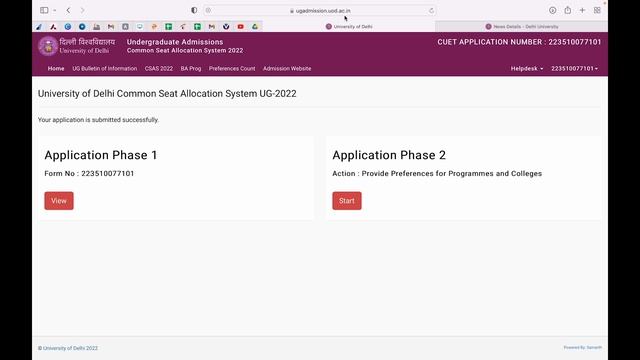Reload the page with the refresh icon
This screenshot has width=640, height=360.
point(431,11)
